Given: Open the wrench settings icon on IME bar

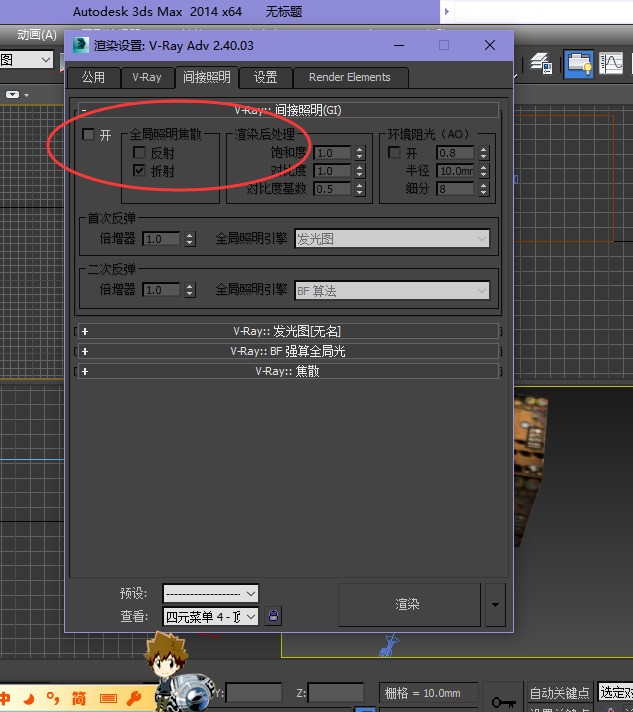Looking at the screenshot, I should click(134, 698).
